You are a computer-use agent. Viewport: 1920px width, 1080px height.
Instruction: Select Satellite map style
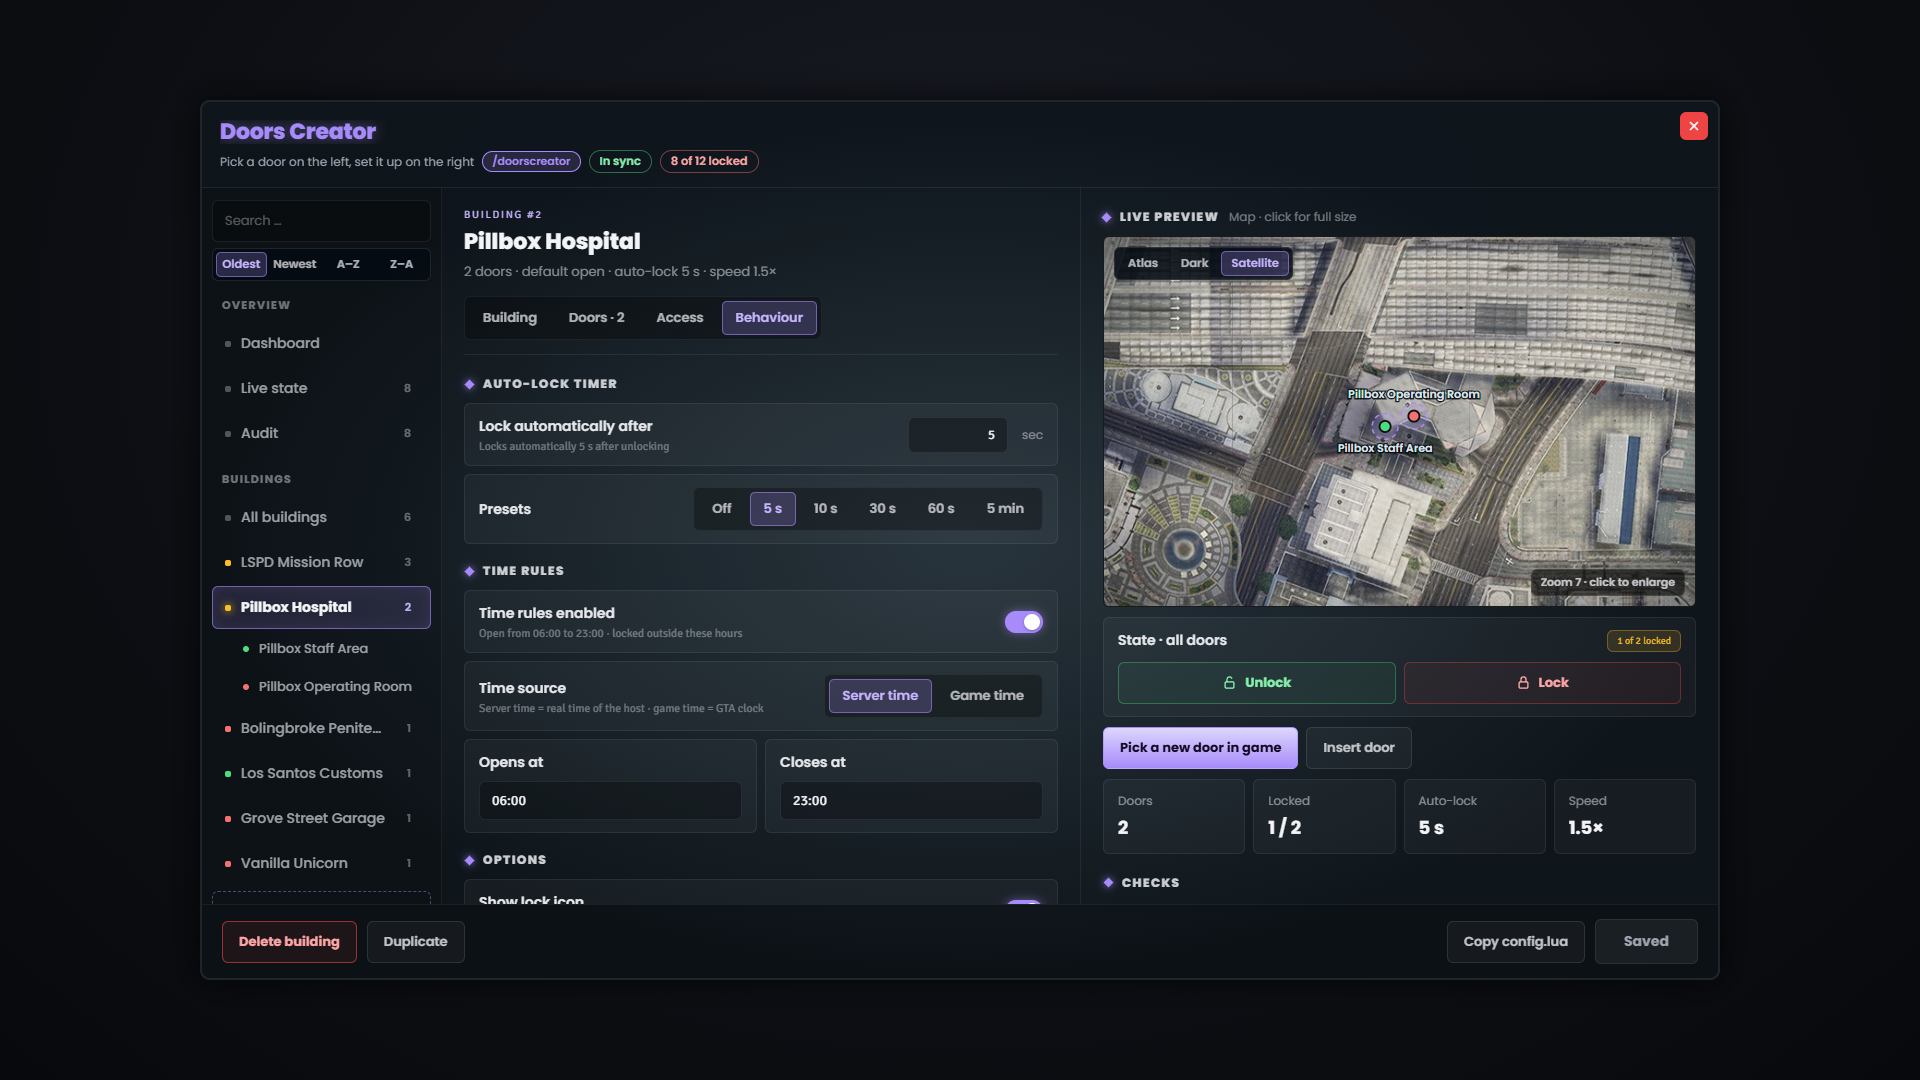tap(1255, 263)
